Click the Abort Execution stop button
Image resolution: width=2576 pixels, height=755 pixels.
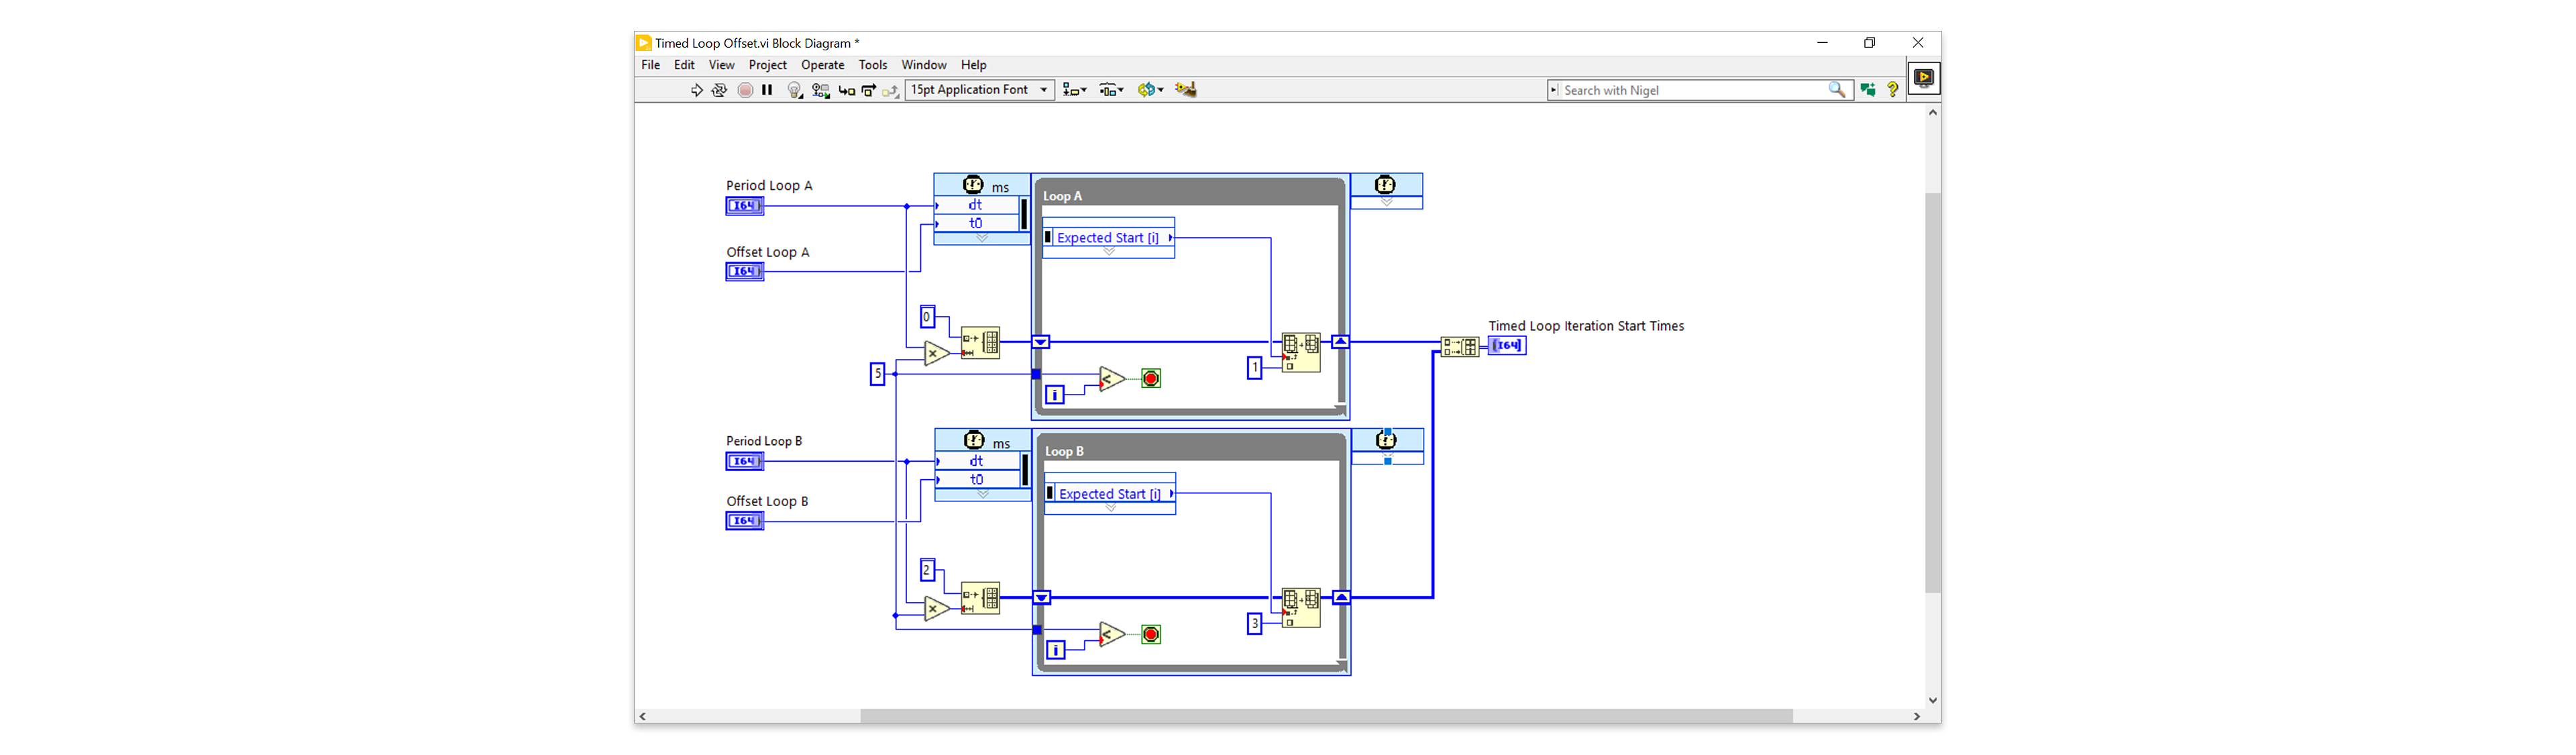[x=745, y=90]
